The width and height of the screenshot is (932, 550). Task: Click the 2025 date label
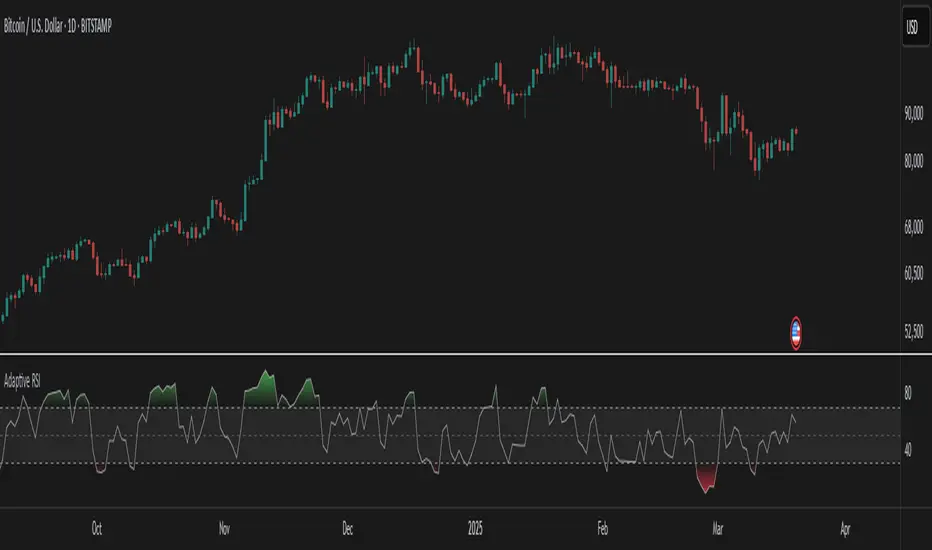click(x=475, y=528)
